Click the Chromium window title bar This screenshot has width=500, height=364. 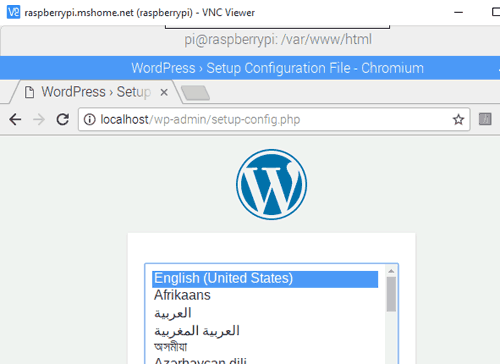pos(250,68)
